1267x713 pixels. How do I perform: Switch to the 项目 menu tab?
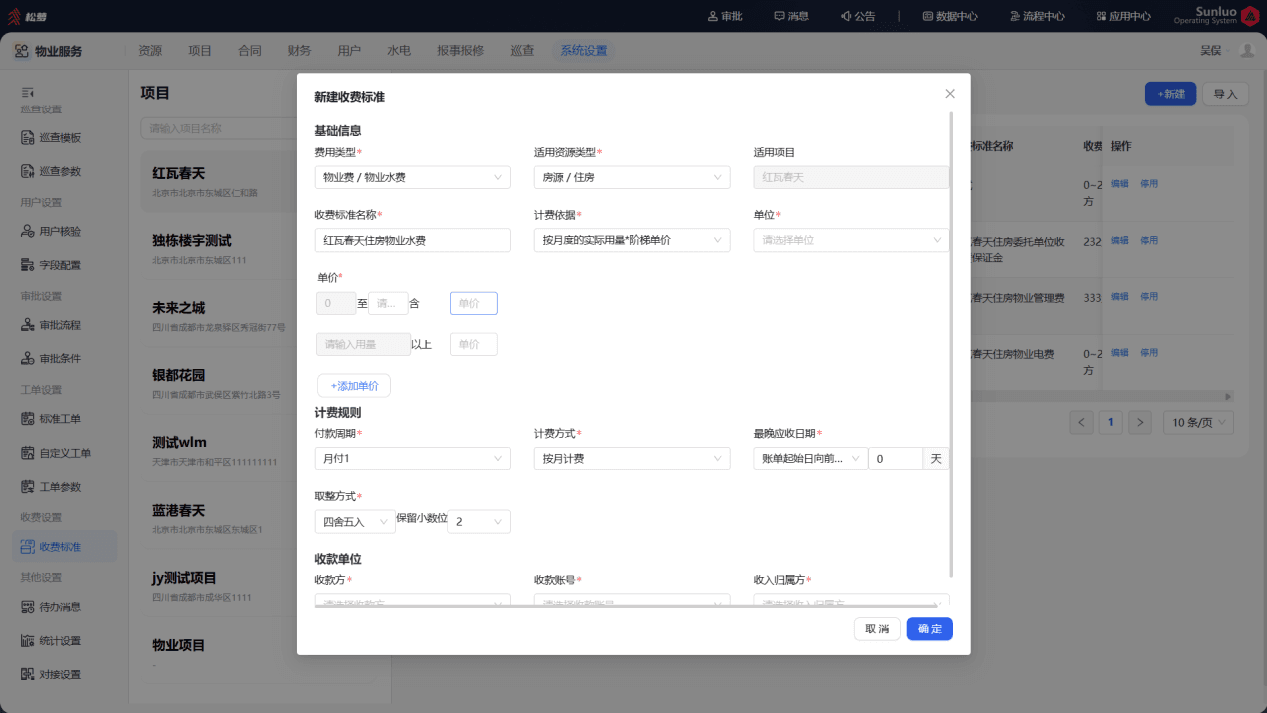[x=200, y=51]
